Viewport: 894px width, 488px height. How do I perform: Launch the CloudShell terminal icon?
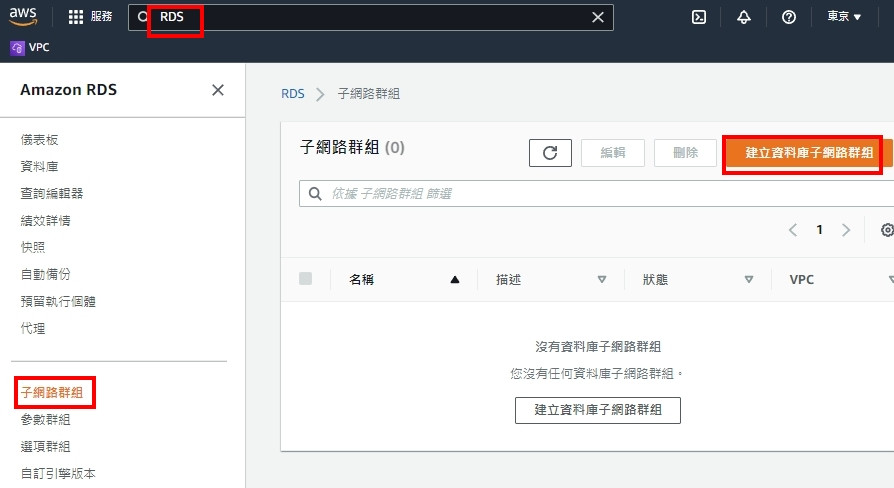(698, 17)
